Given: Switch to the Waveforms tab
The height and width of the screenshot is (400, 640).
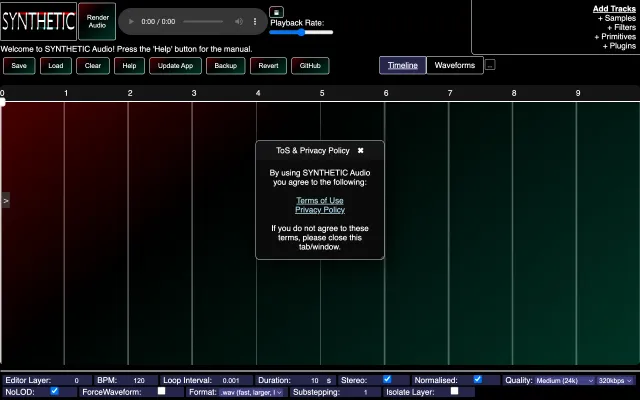Looking at the screenshot, I should tap(455, 65).
